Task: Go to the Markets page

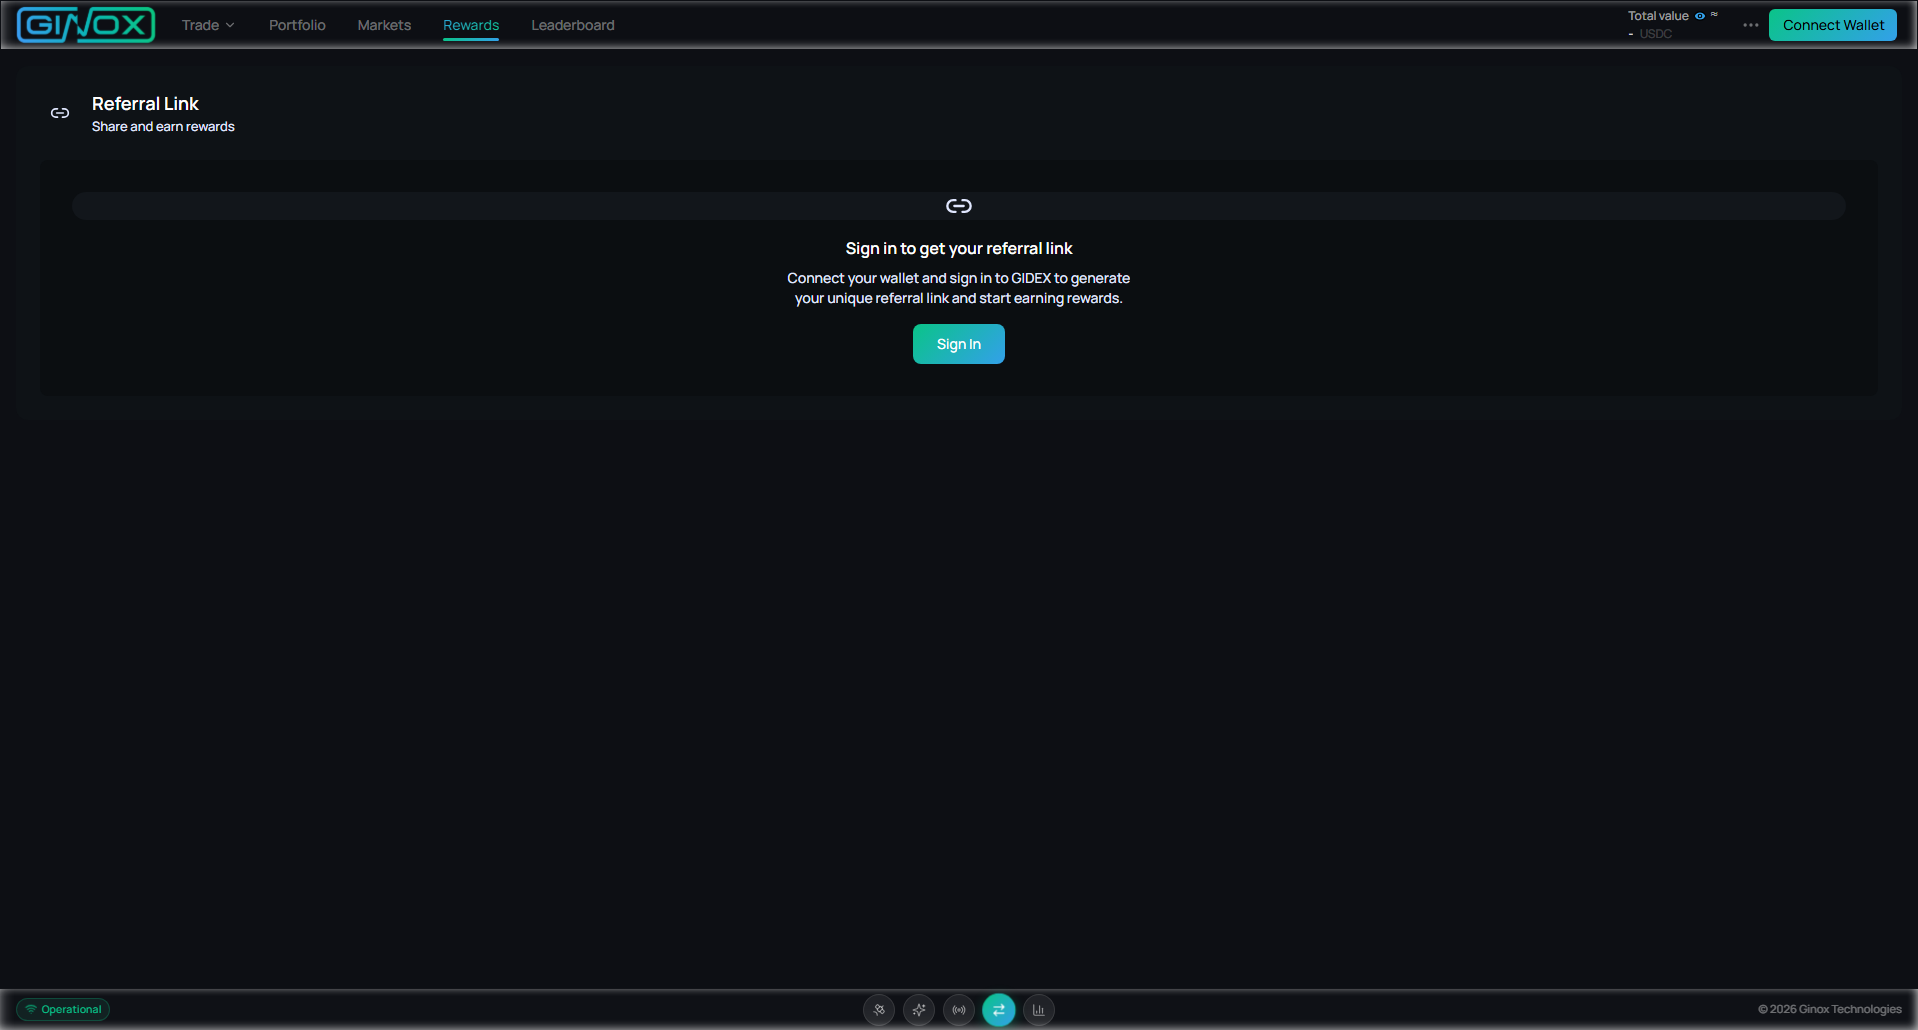Action: (x=384, y=25)
